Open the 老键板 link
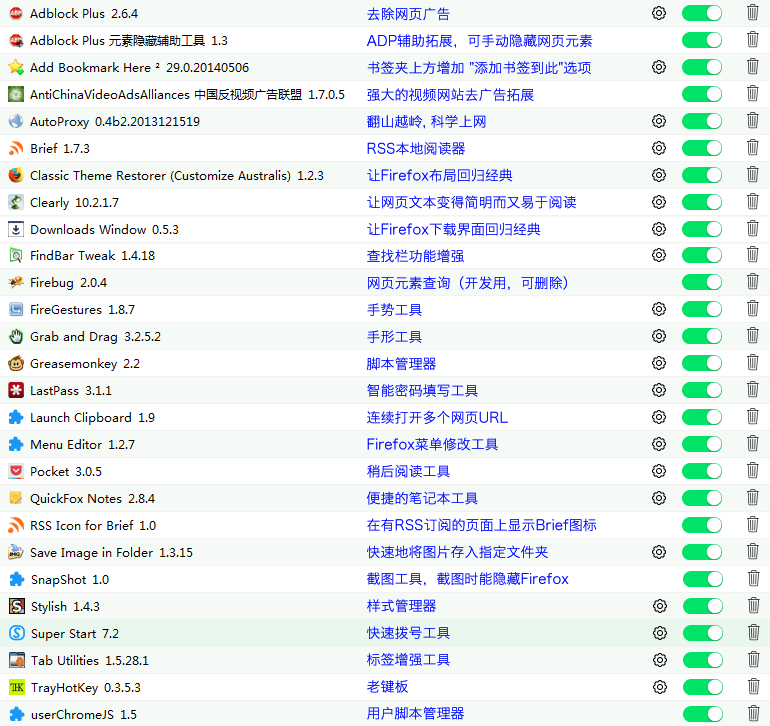 387,687
